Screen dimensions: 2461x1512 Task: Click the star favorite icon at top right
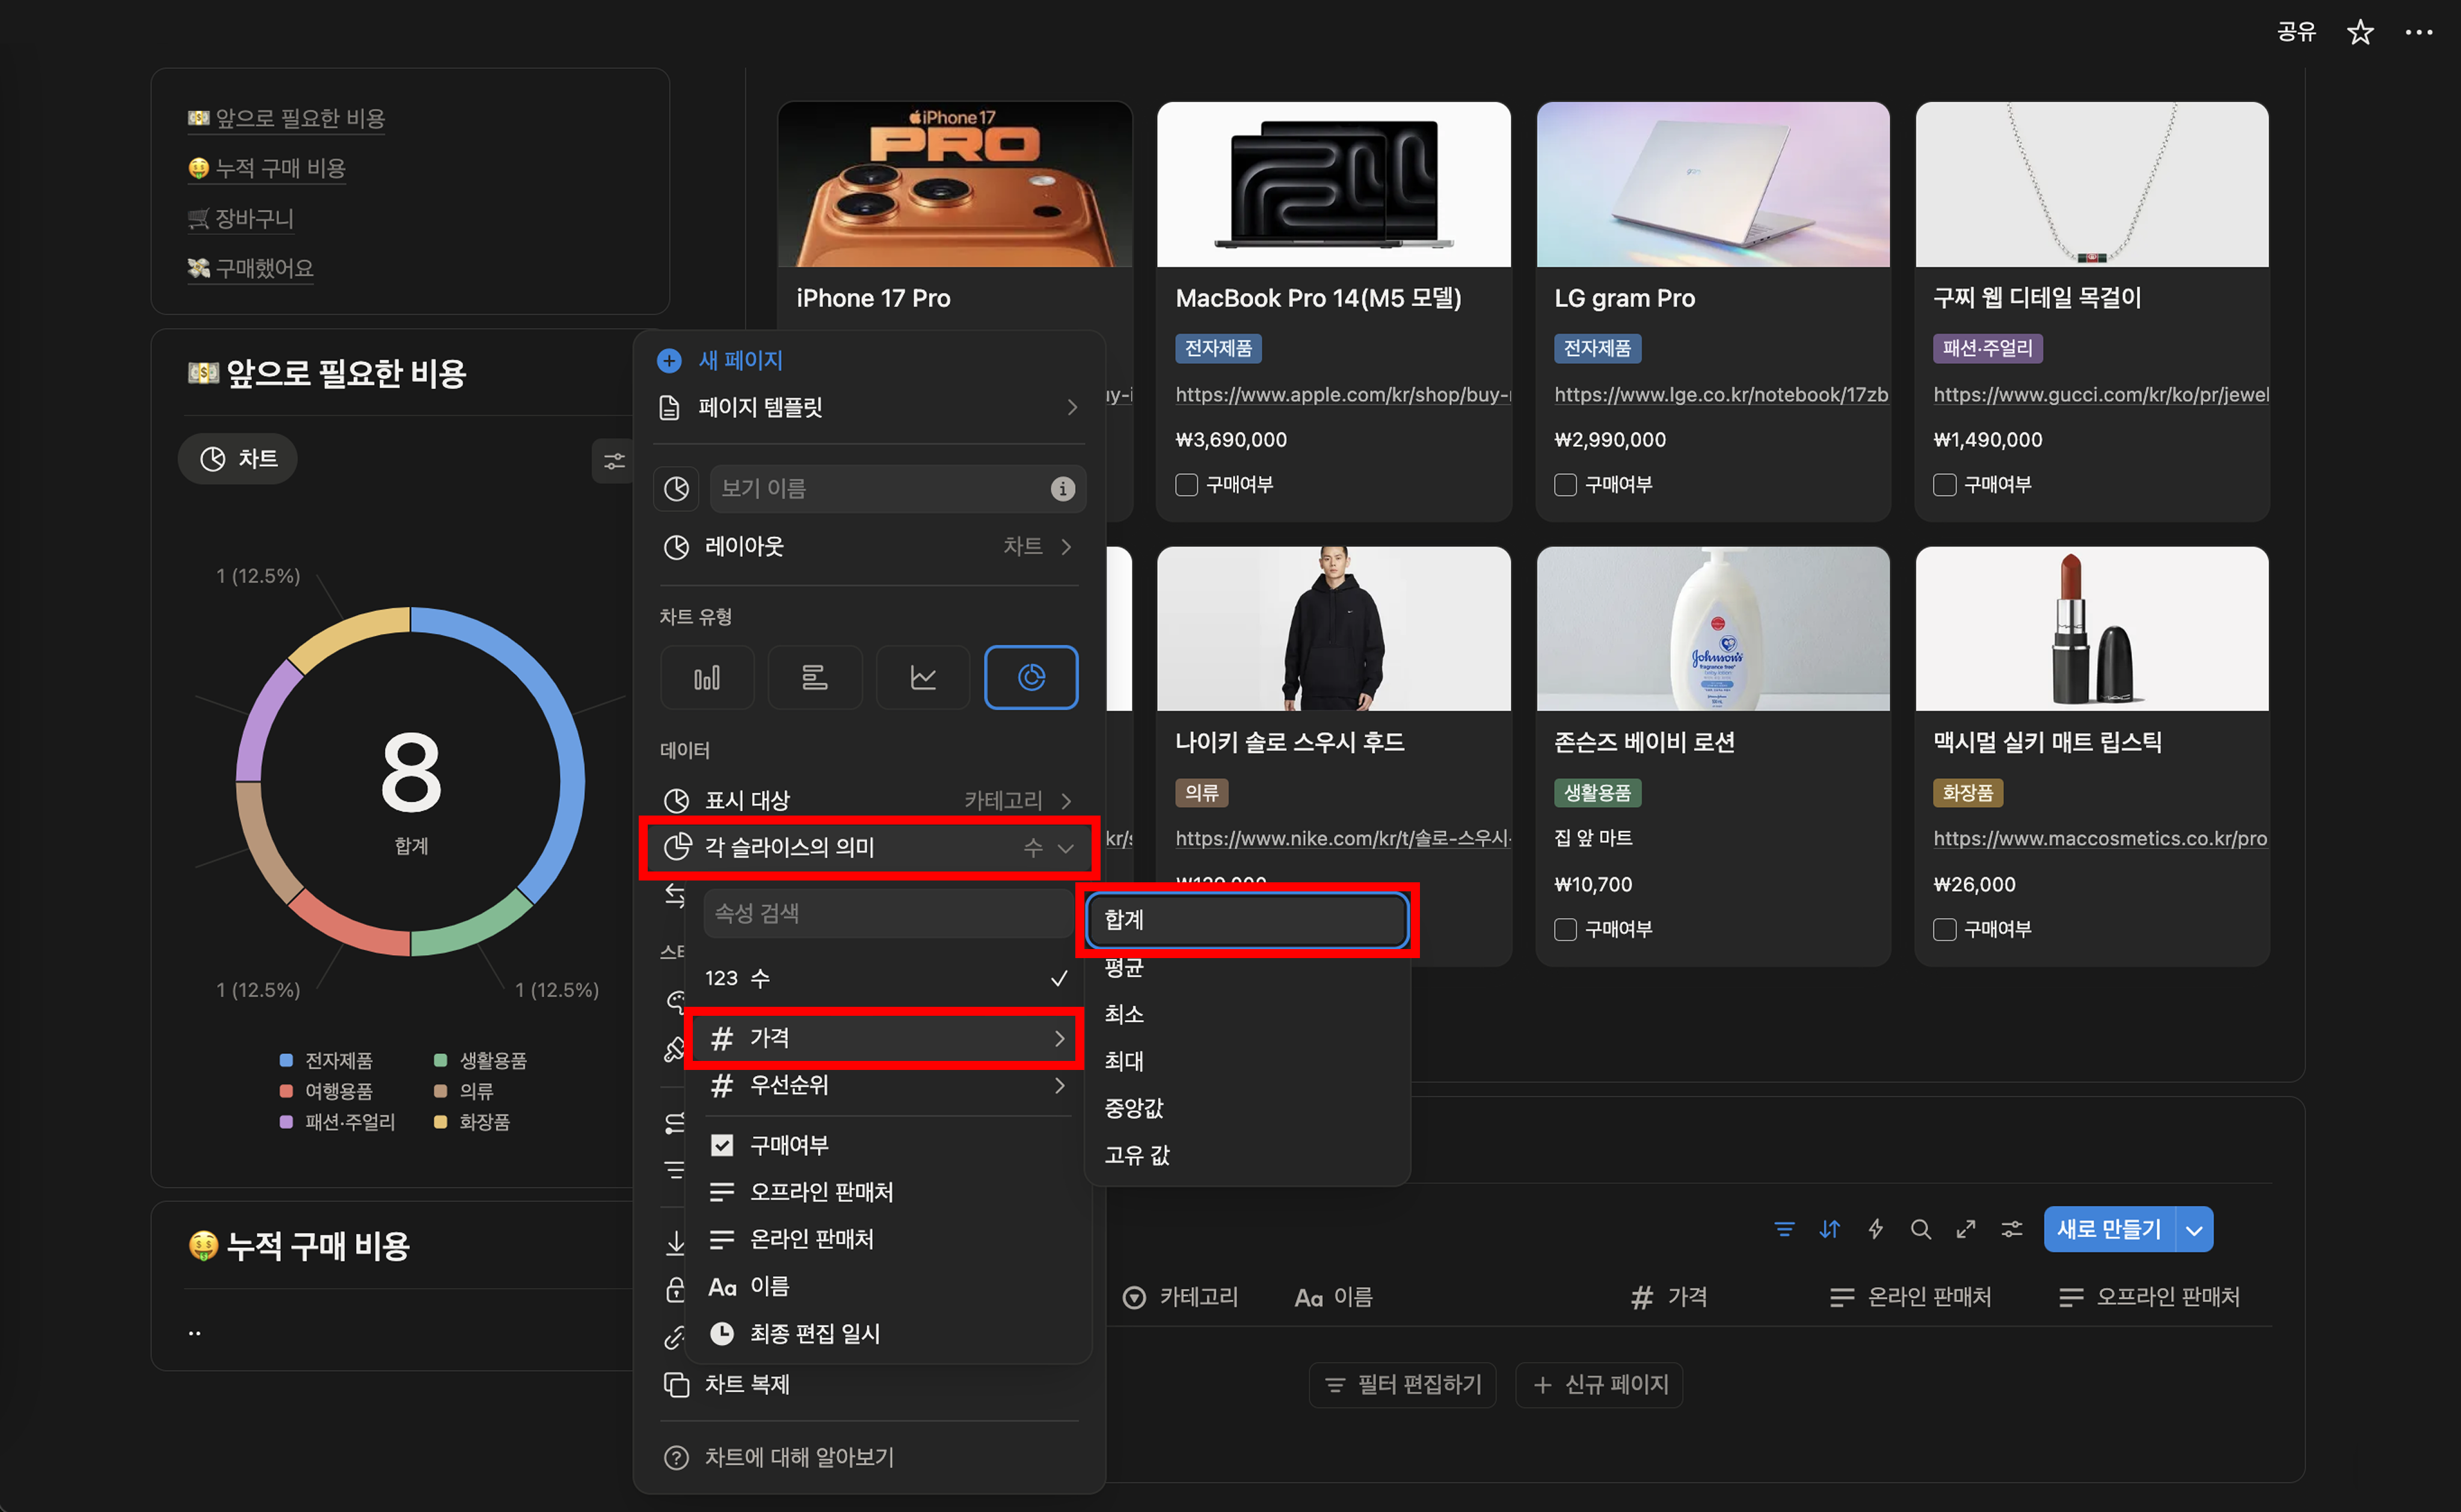point(2360,32)
